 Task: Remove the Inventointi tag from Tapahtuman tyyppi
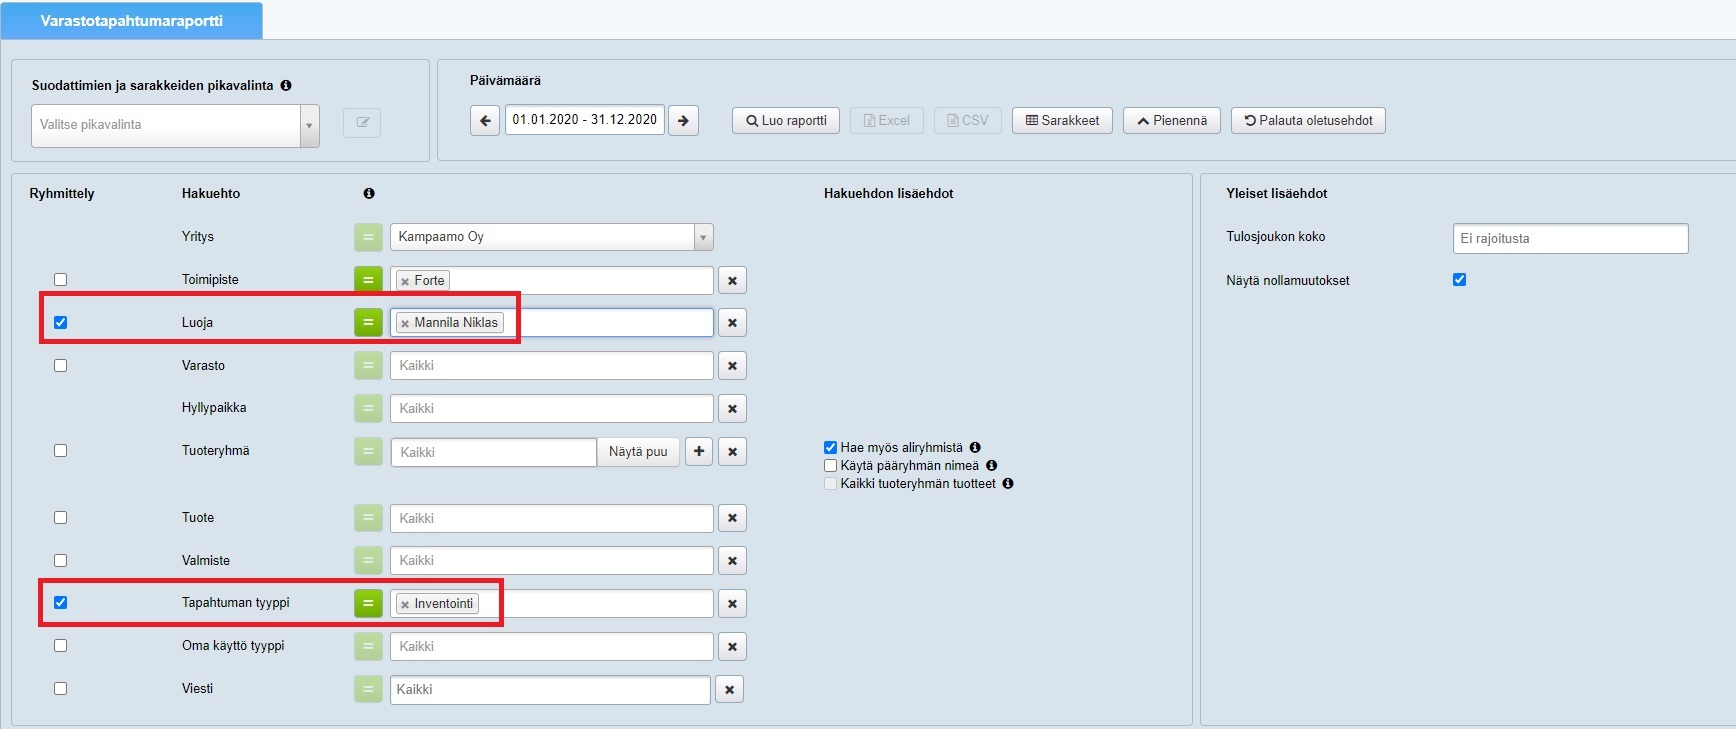coord(405,604)
